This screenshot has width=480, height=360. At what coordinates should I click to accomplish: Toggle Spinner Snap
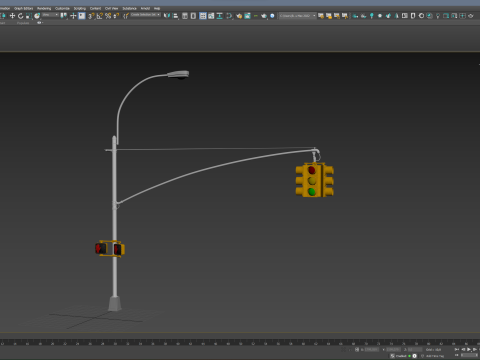tap(116, 16)
